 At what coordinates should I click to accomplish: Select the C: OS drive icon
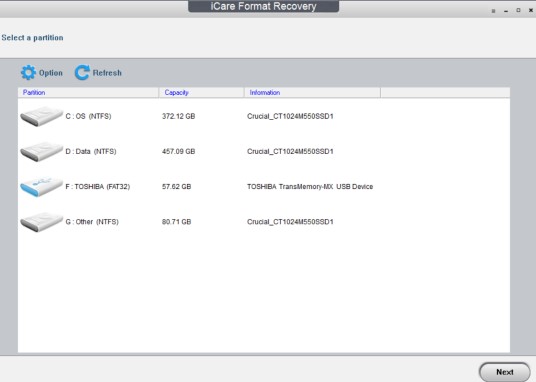41,116
